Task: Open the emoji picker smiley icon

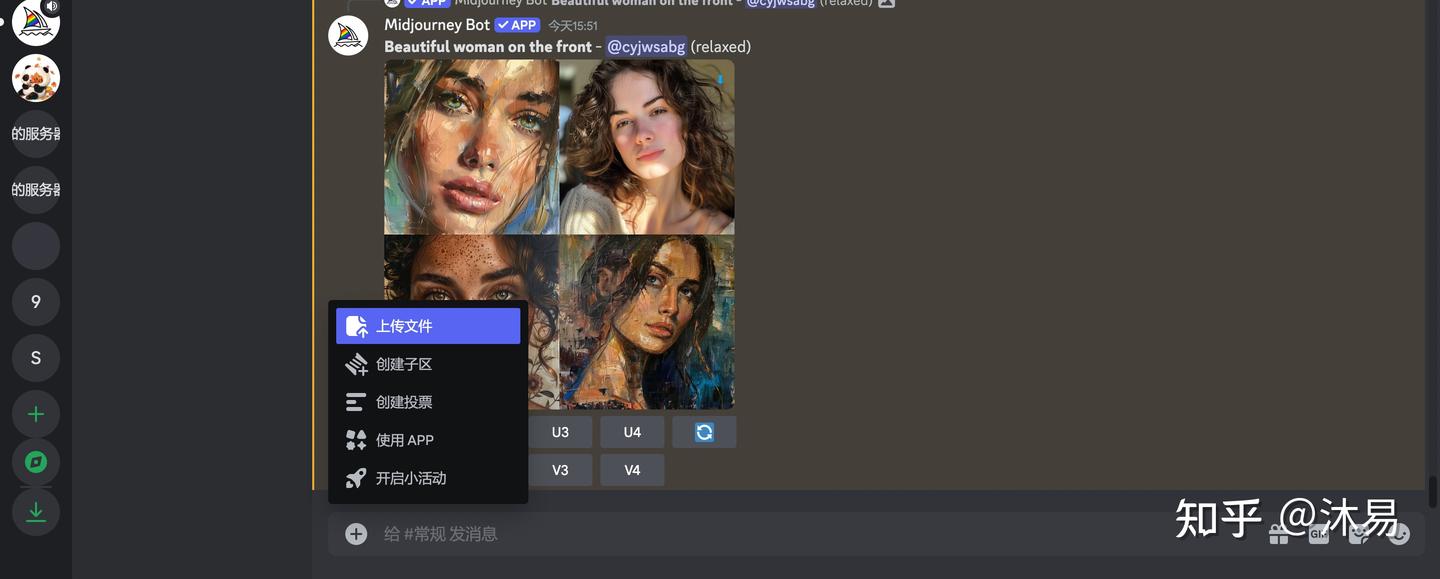Action: point(1399,534)
